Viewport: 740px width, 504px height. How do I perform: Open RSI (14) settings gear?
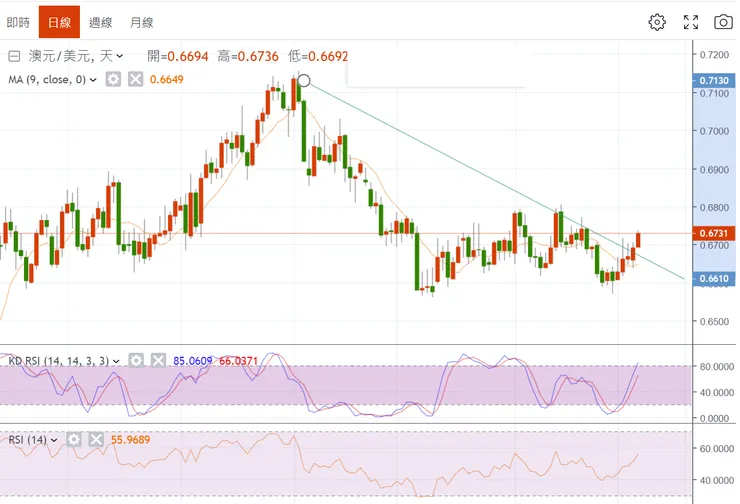point(74,439)
